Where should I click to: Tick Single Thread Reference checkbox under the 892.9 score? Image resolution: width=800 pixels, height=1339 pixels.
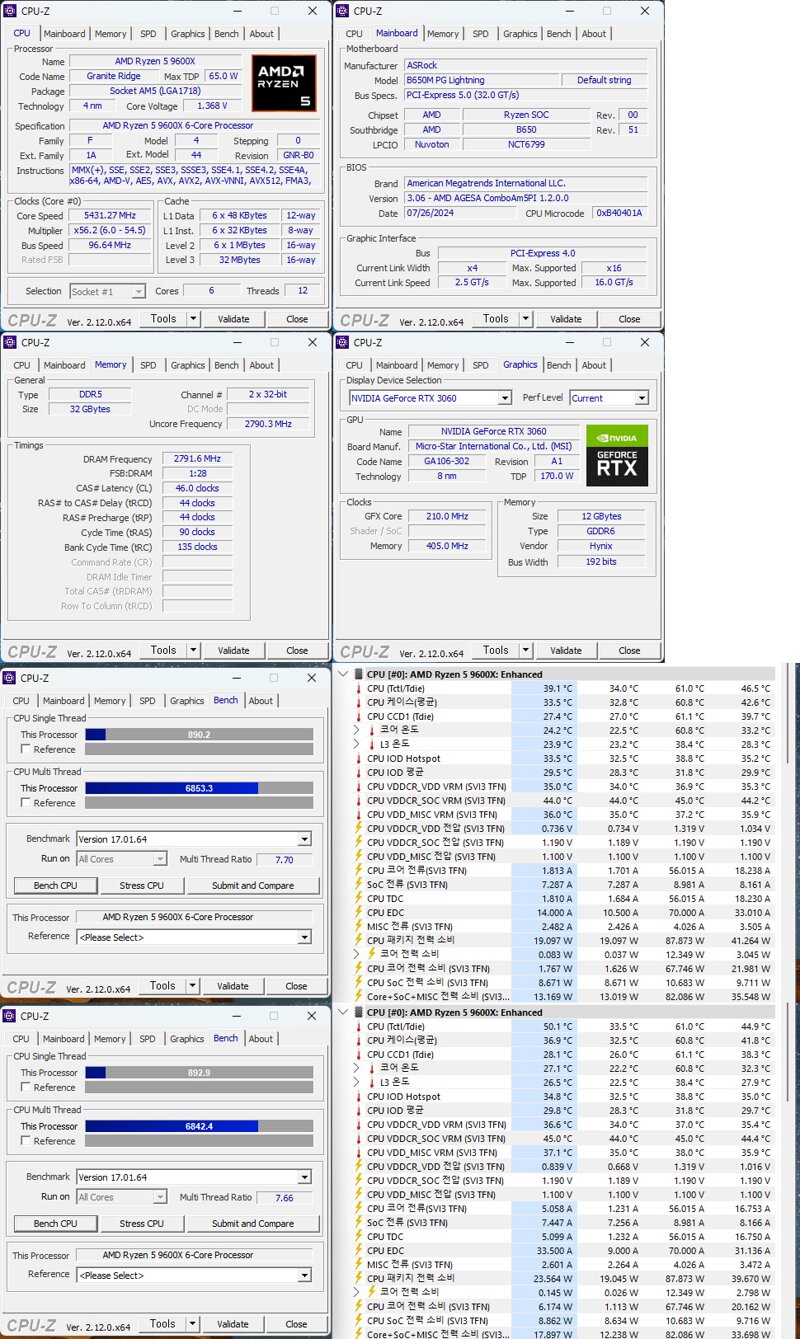pos(26,1087)
